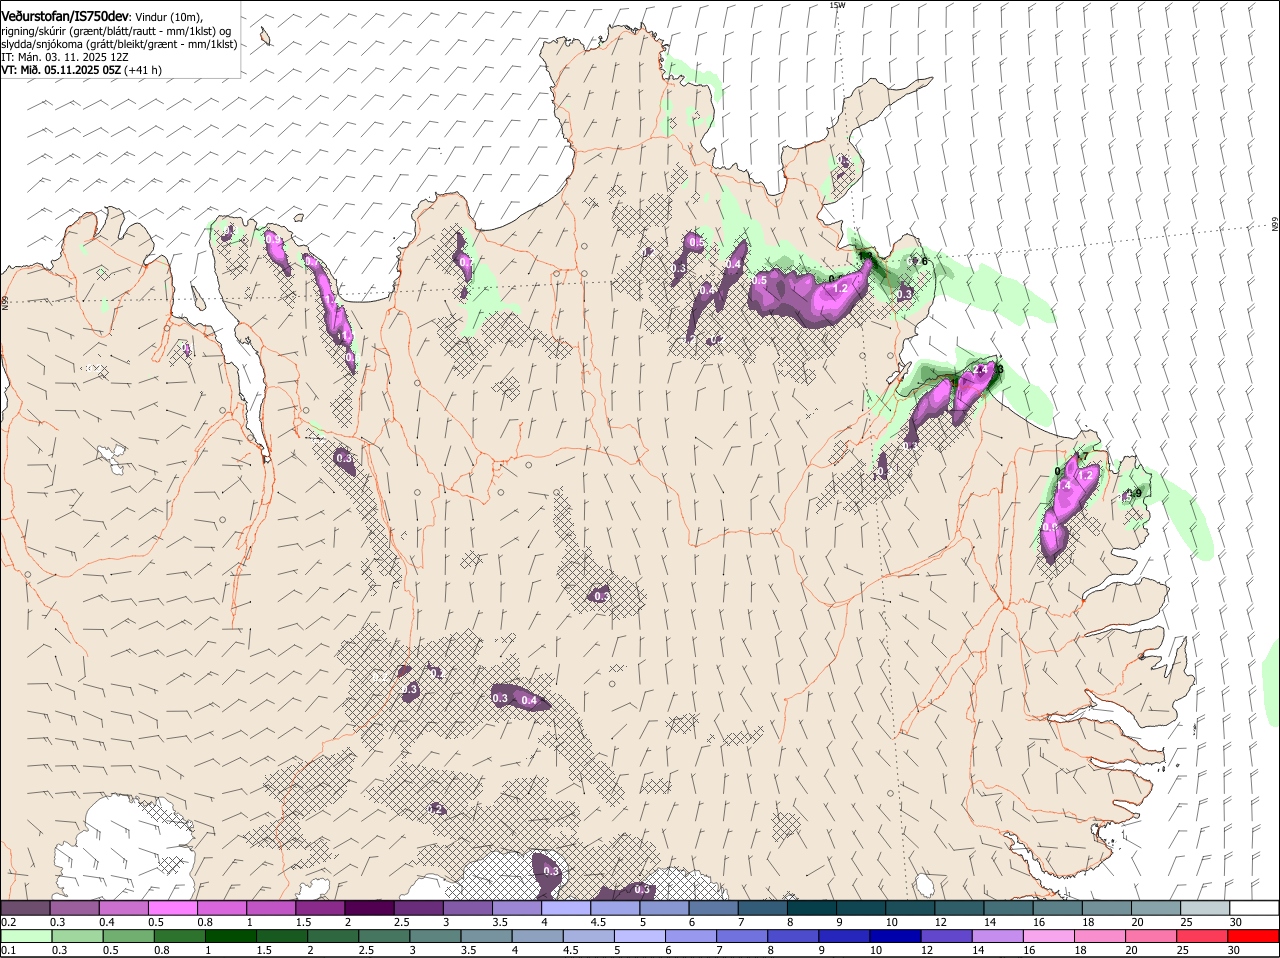
Task: Click white upper swatch above 30
Action: [x=1253, y=907]
